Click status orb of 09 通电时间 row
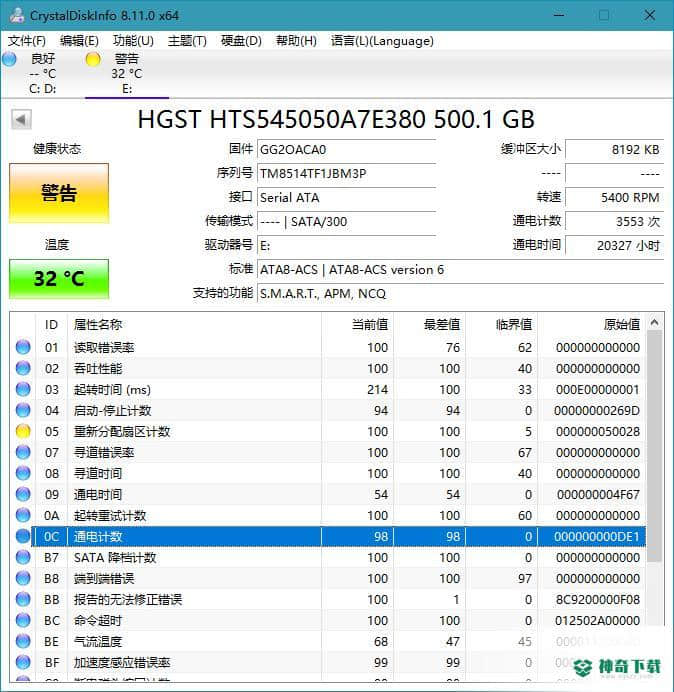This screenshot has width=674, height=692. (x=23, y=494)
